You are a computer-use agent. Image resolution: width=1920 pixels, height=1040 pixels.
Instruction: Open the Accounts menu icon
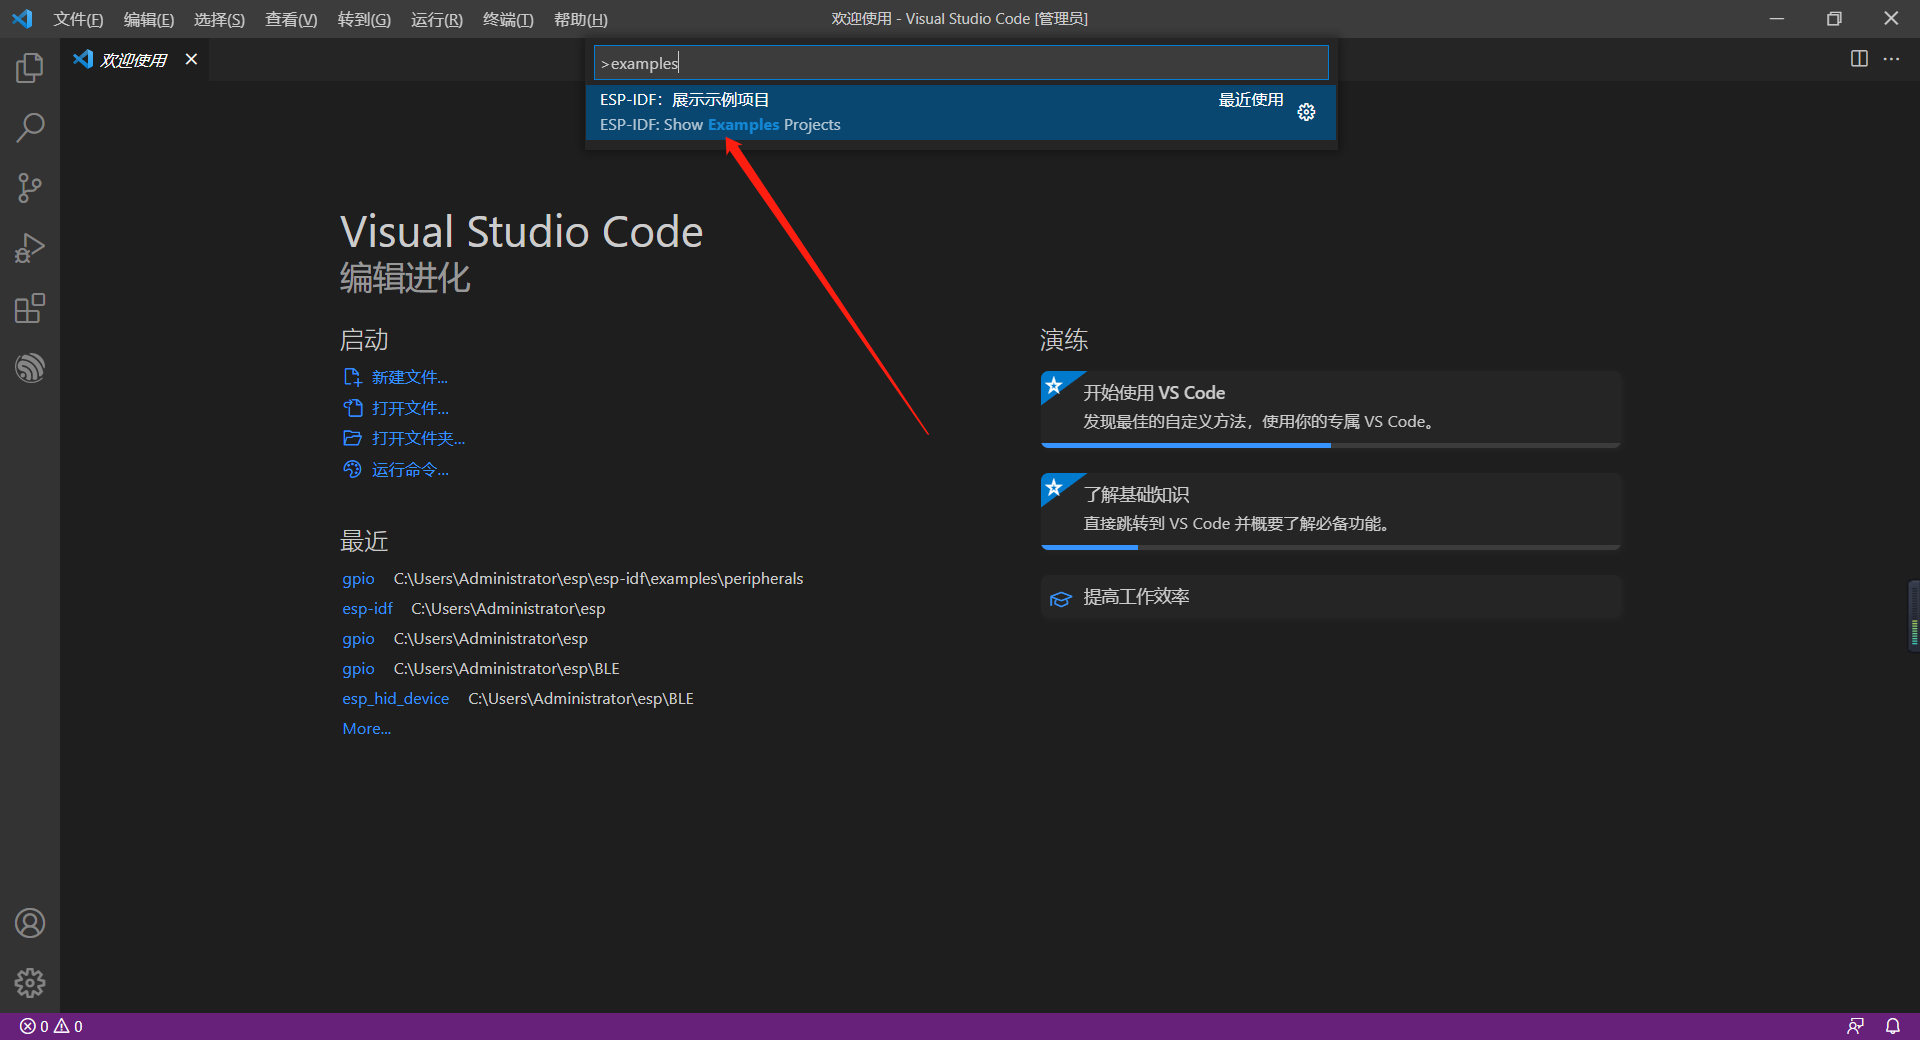click(30, 923)
